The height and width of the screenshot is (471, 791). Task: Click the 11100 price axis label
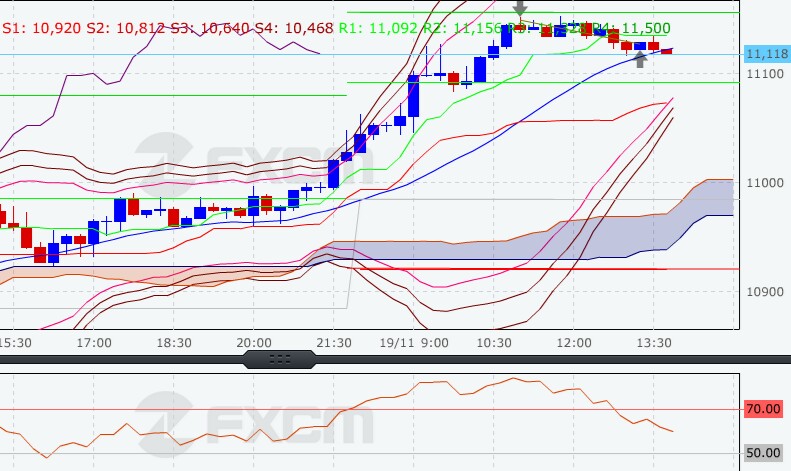point(765,74)
